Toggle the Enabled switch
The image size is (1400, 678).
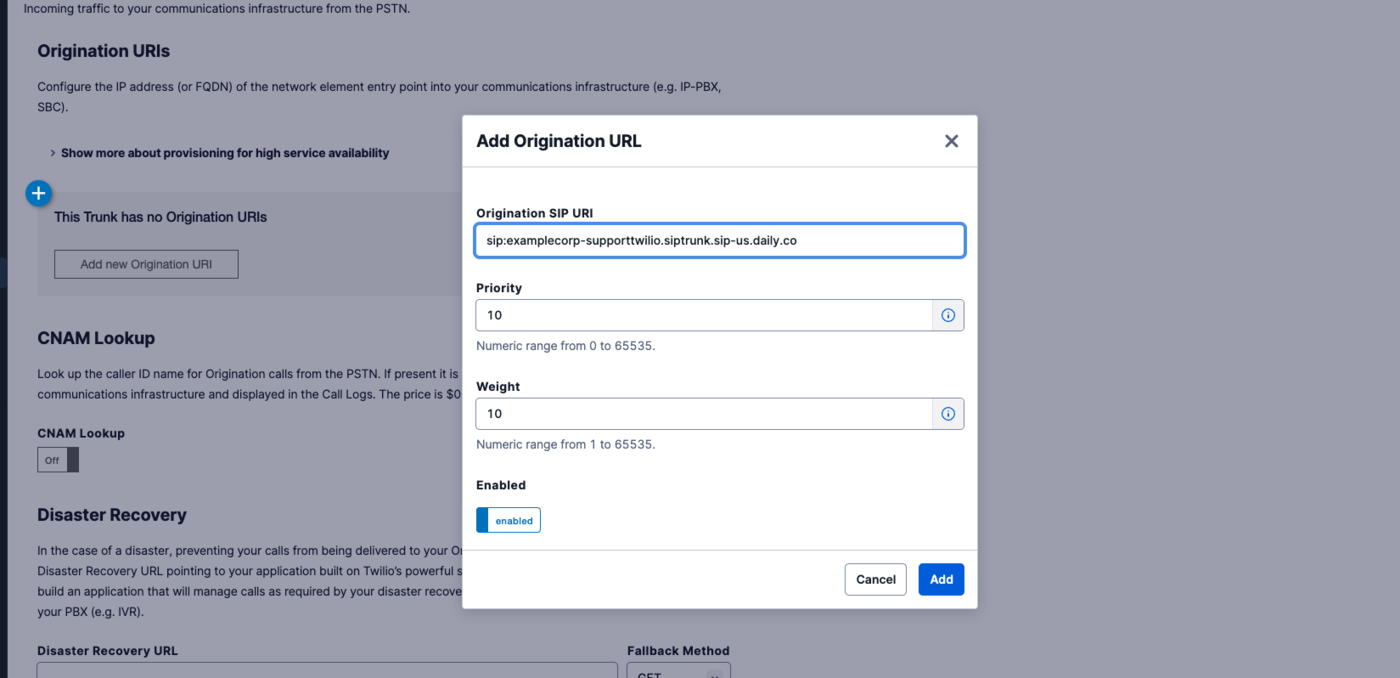click(508, 520)
